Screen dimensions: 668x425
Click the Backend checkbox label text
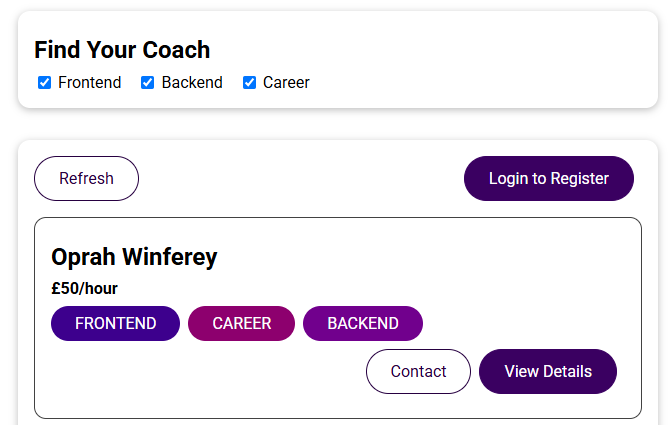192,83
